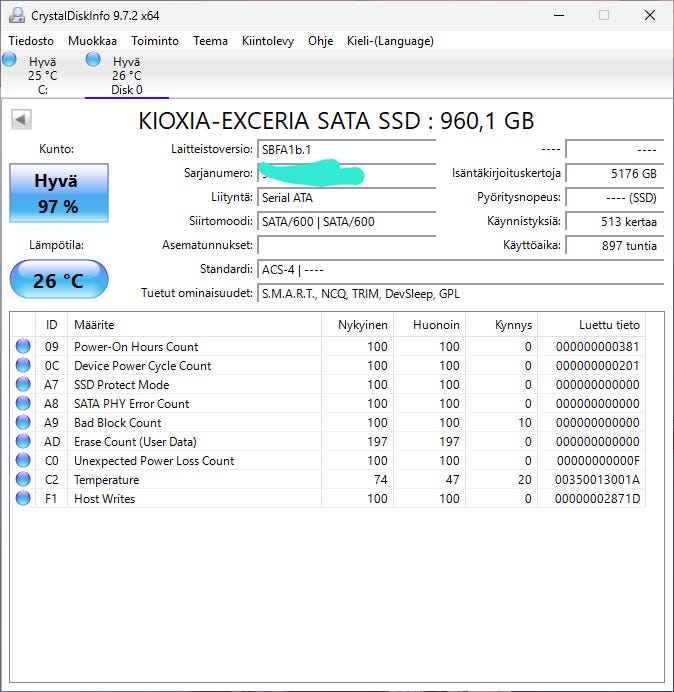
Task: Click the Isäntäkirjoituskertoja value 5176 GB
Action: pos(614,173)
